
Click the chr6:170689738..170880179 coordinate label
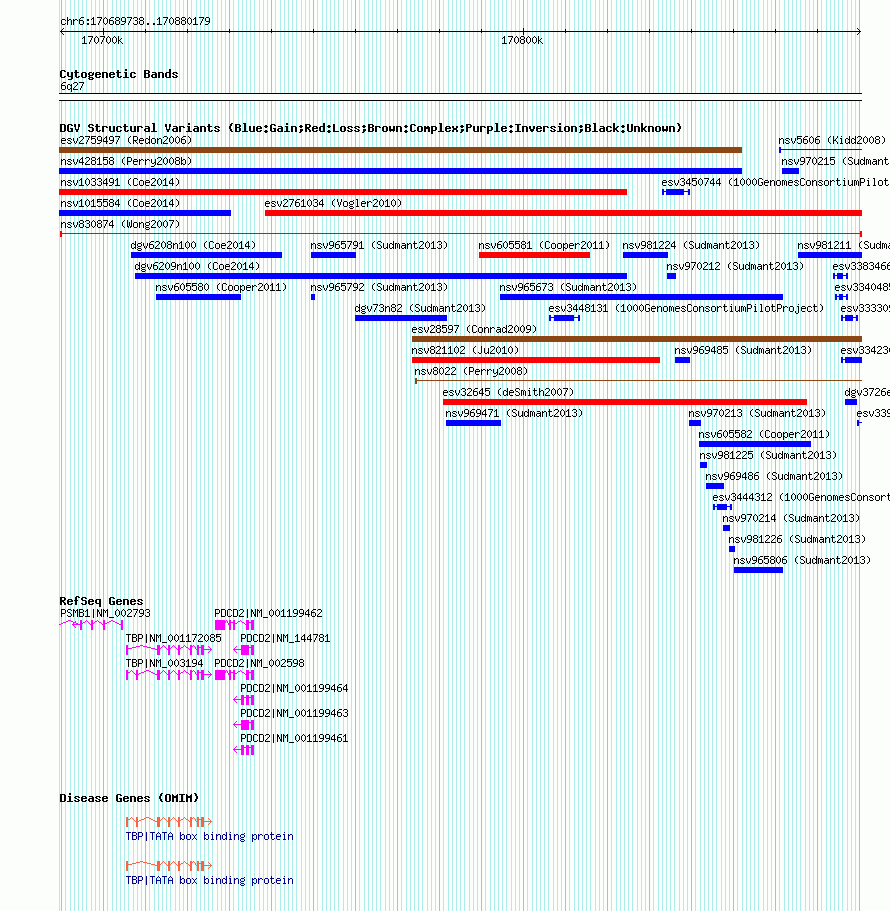pyautogui.click(x=135, y=21)
